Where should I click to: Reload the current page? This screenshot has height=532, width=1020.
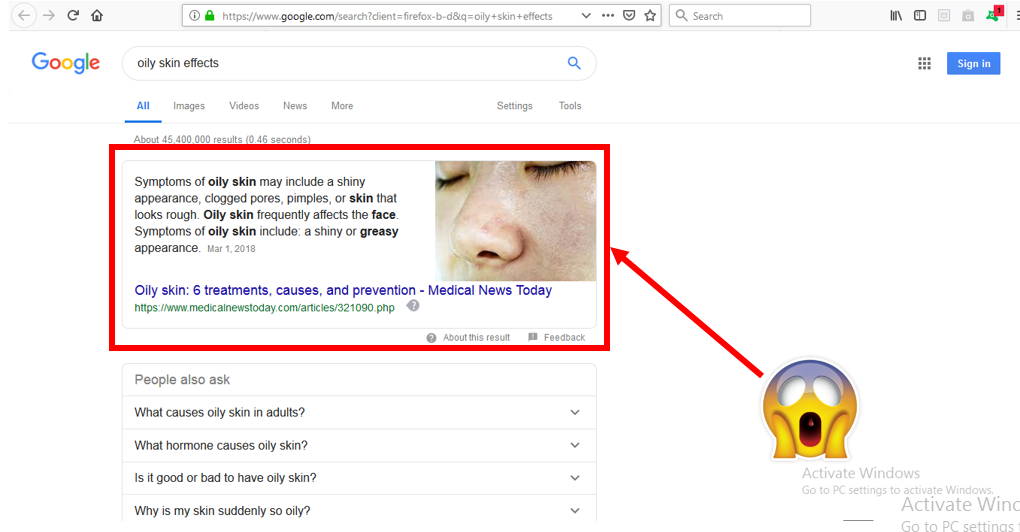(73, 16)
